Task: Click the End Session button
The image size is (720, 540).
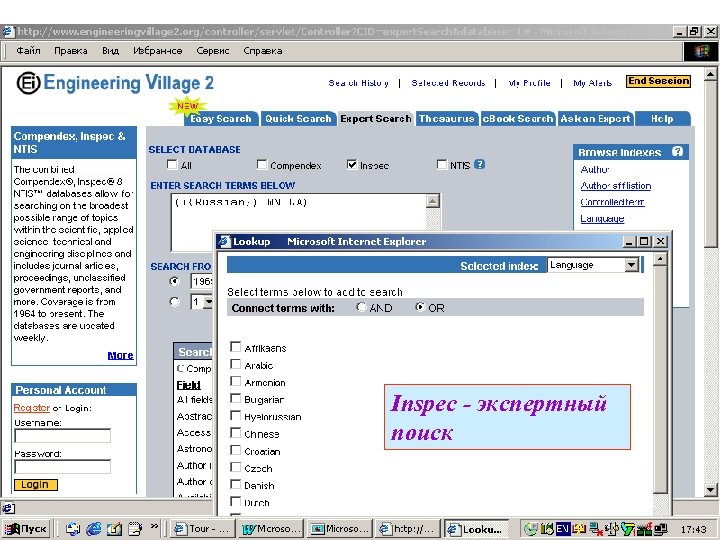Action: click(658, 81)
